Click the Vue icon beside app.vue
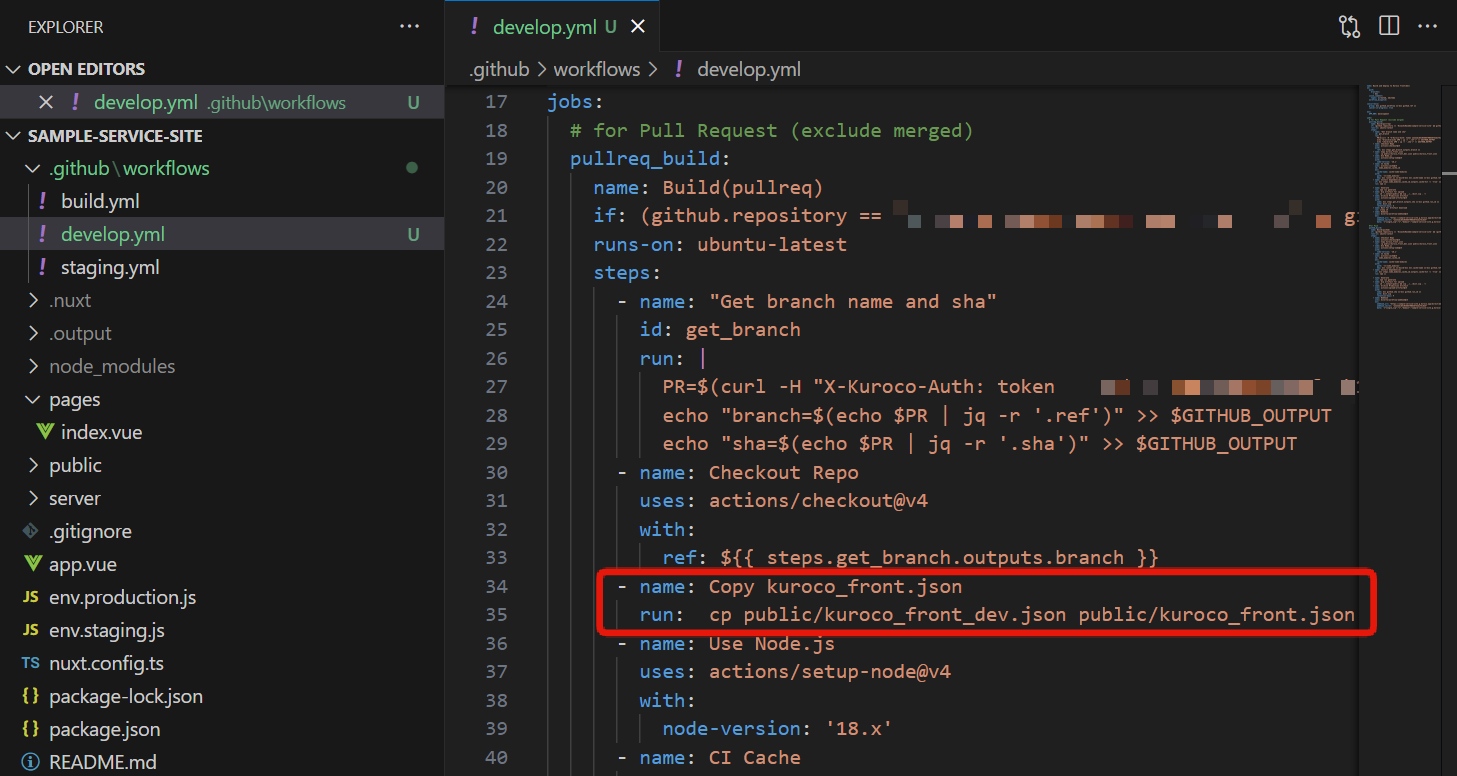 pos(32,564)
